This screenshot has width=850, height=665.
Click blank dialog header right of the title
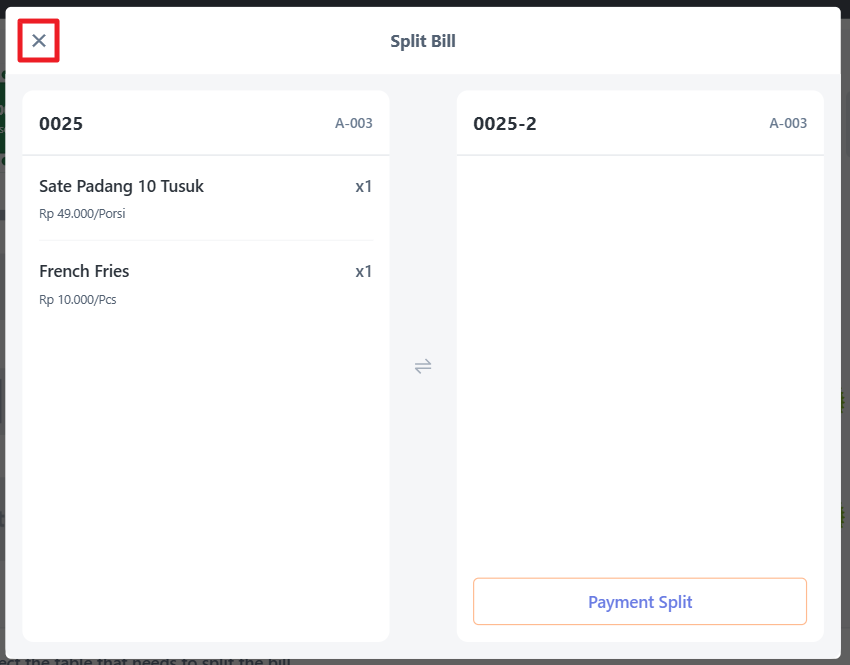pos(650,41)
